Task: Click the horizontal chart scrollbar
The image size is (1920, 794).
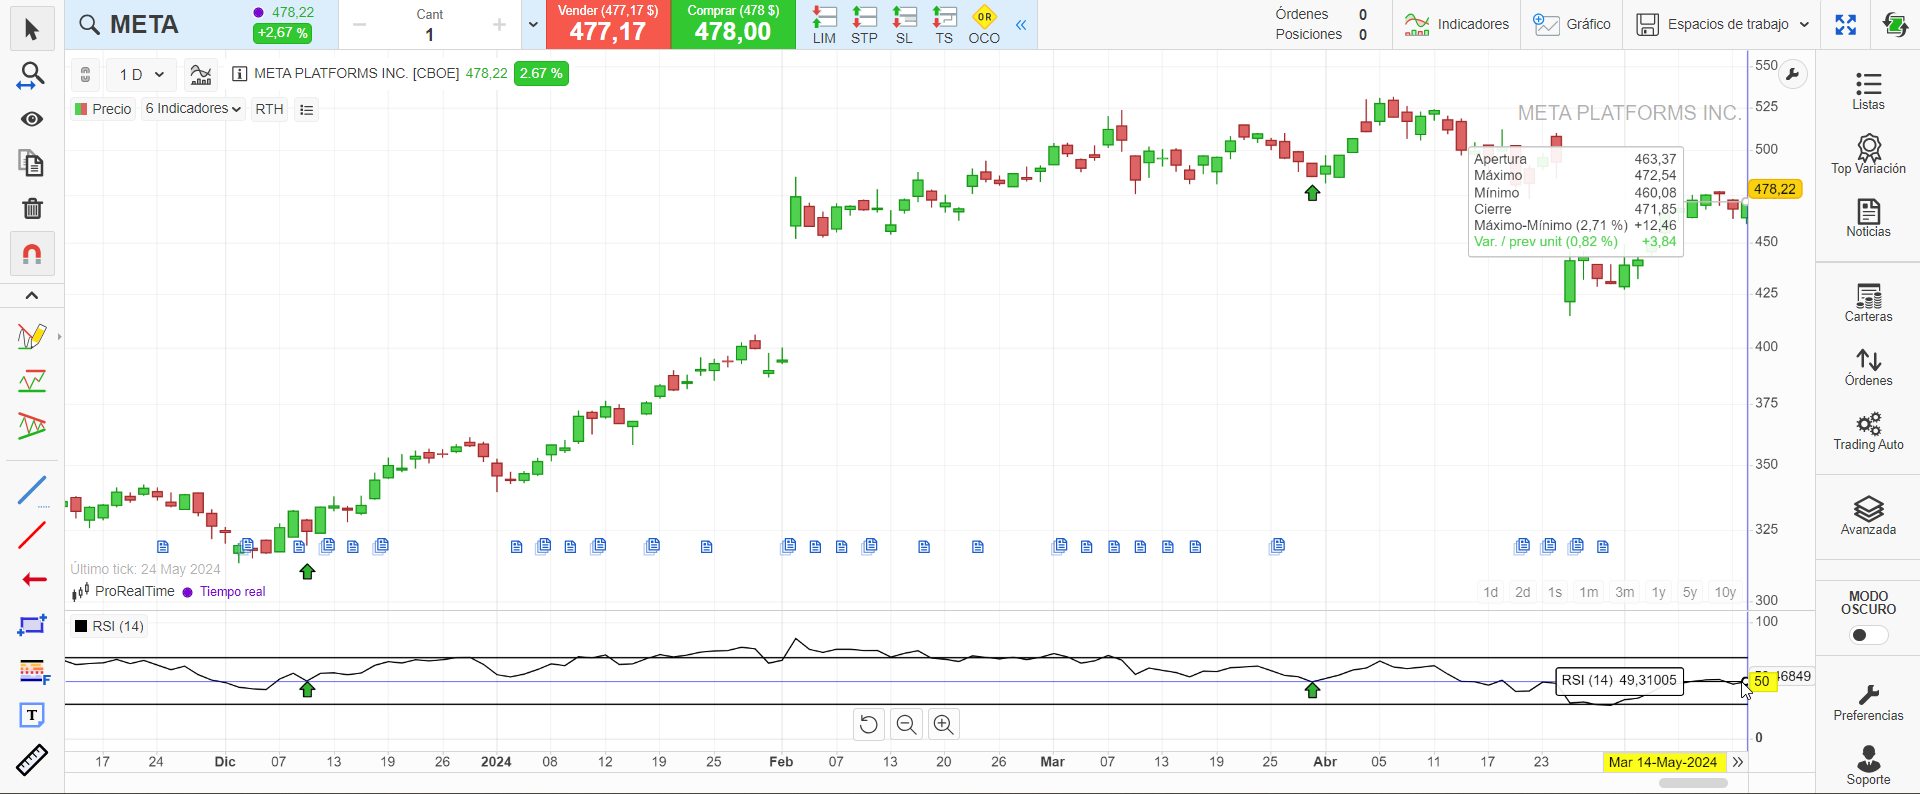Action: click(x=1693, y=783)
